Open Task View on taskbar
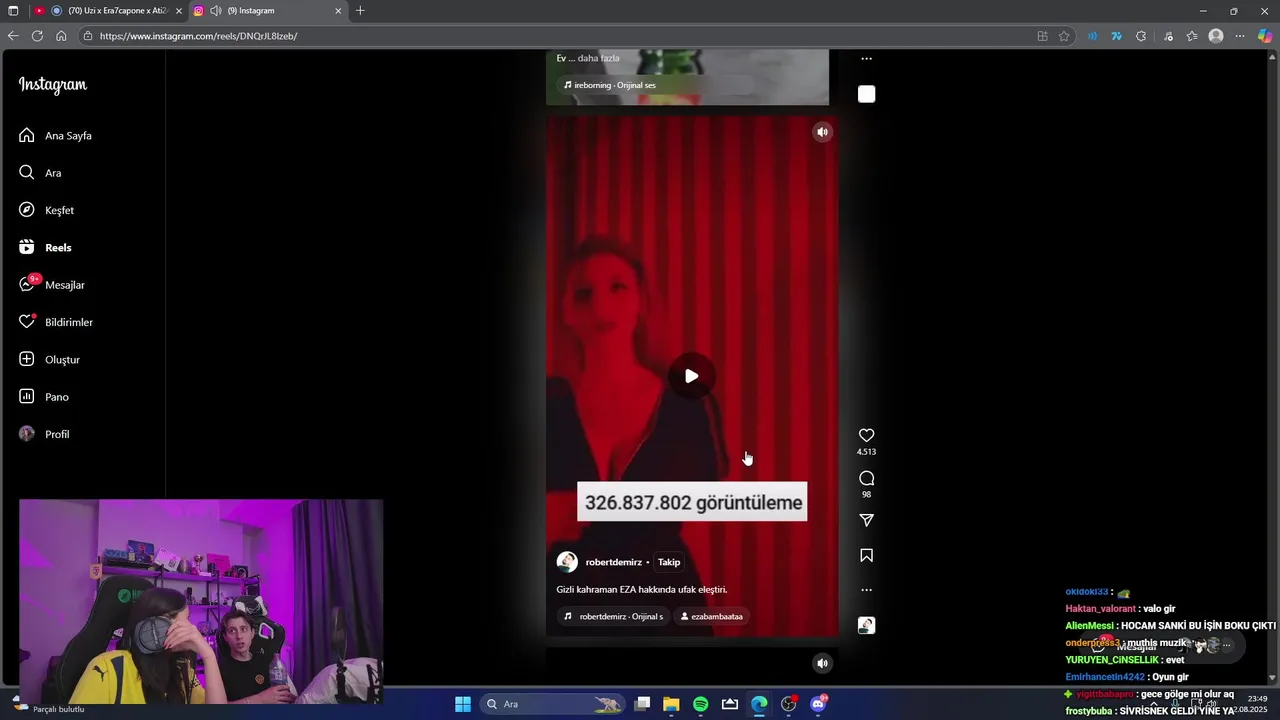The width and height of the screenshot is (1280, 720). tap(642, 704)
